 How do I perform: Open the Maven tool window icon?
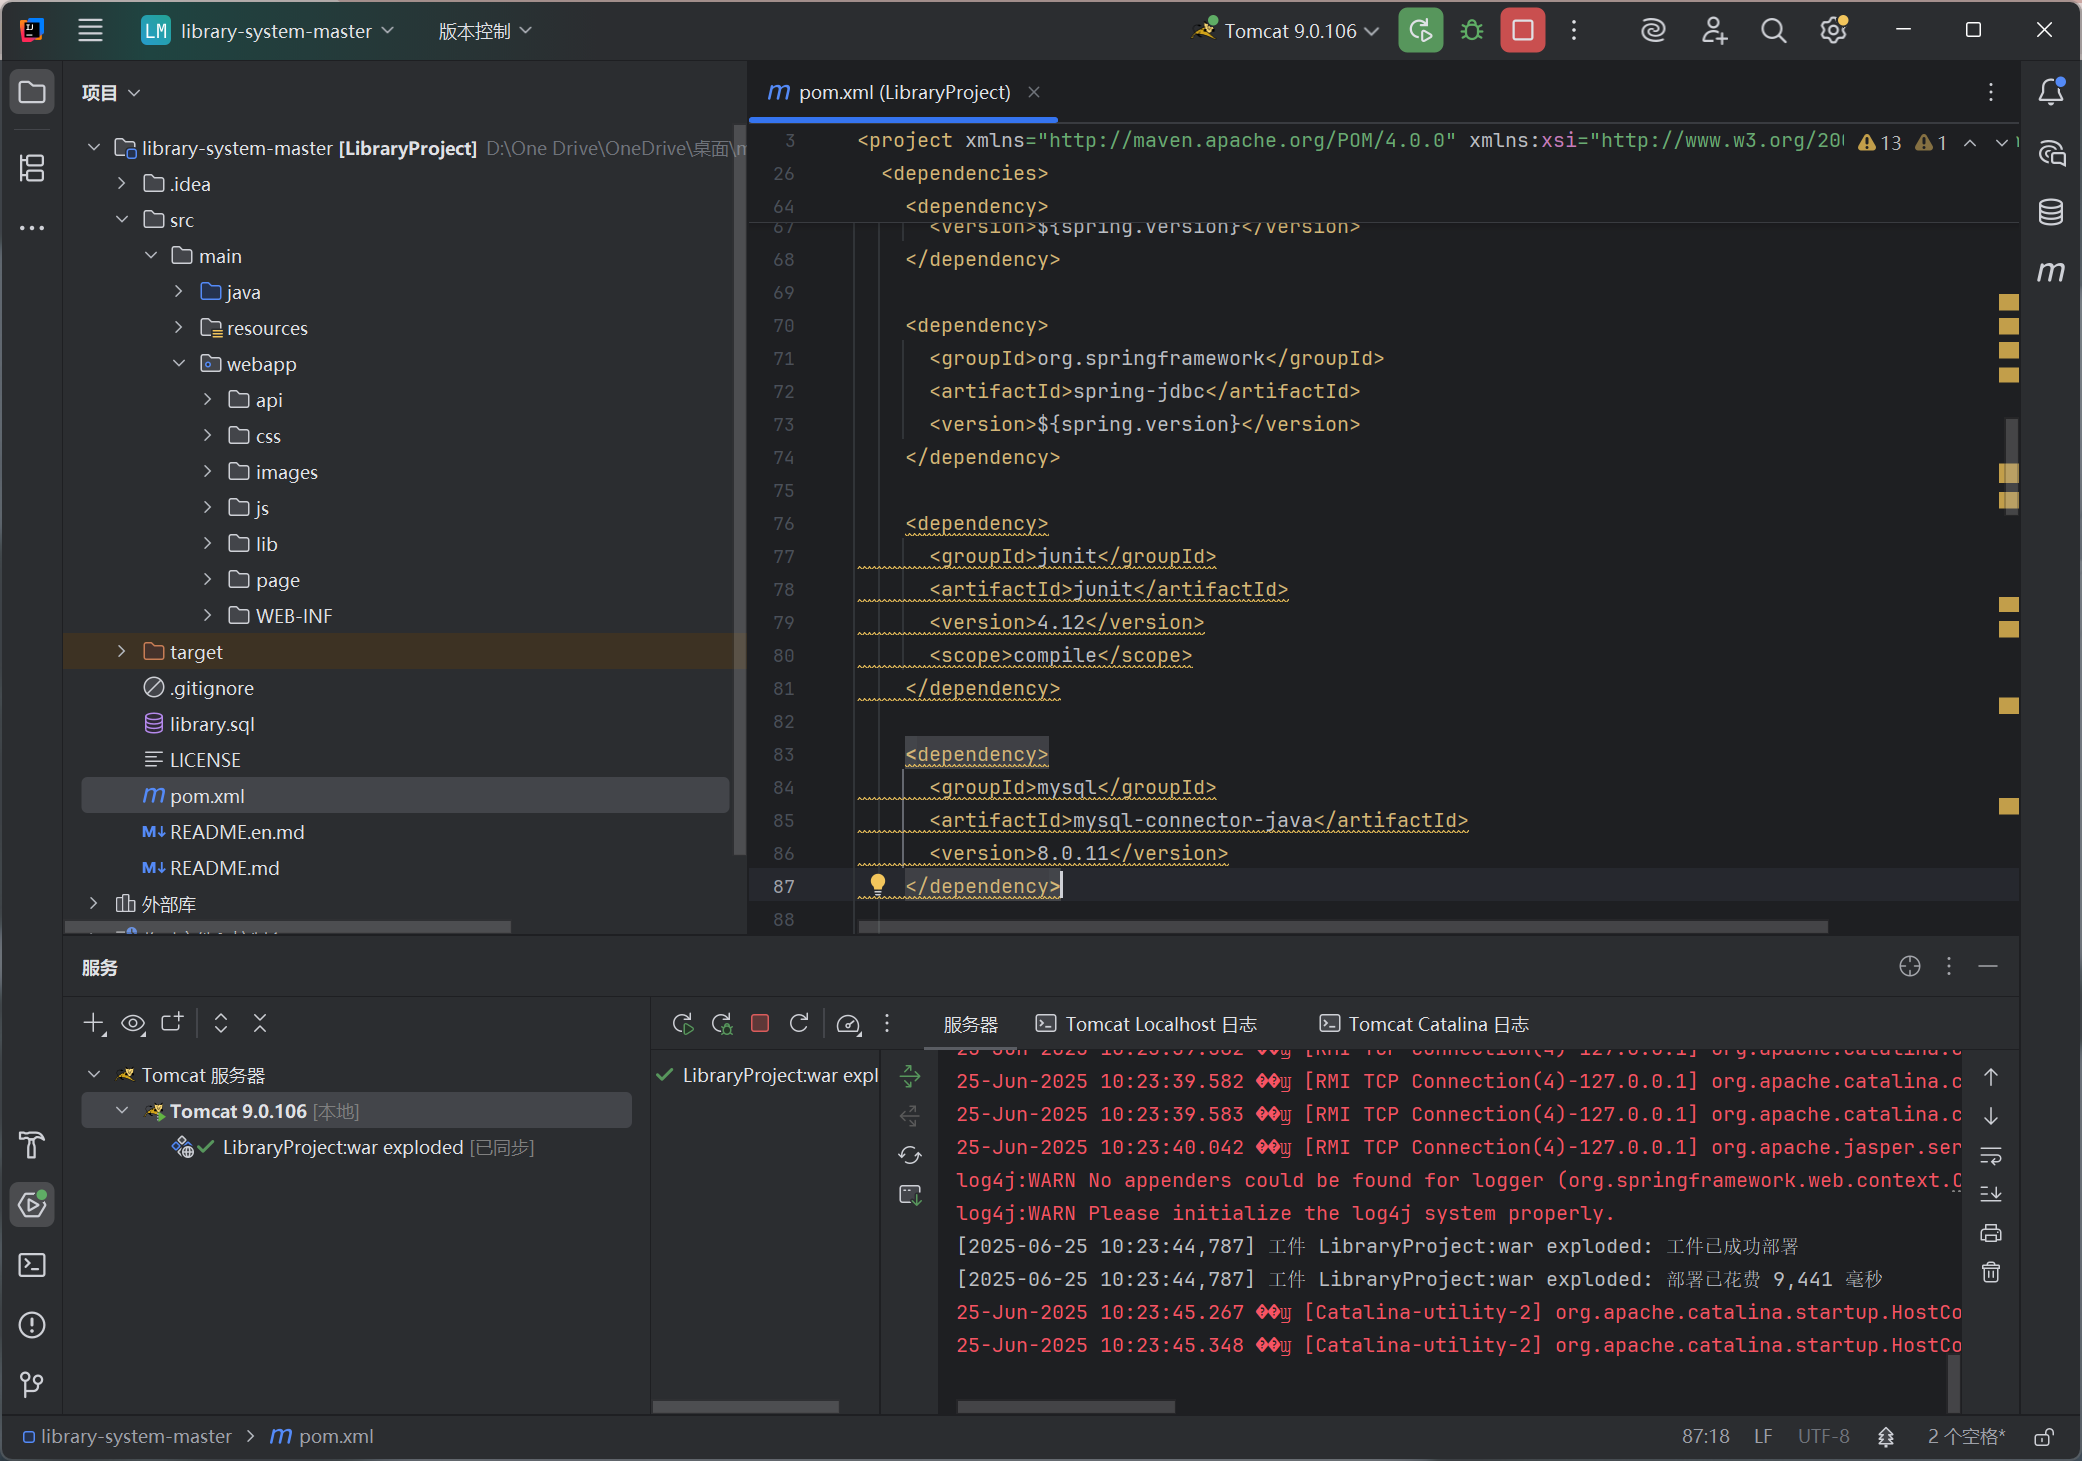(x=2050, y=271)
